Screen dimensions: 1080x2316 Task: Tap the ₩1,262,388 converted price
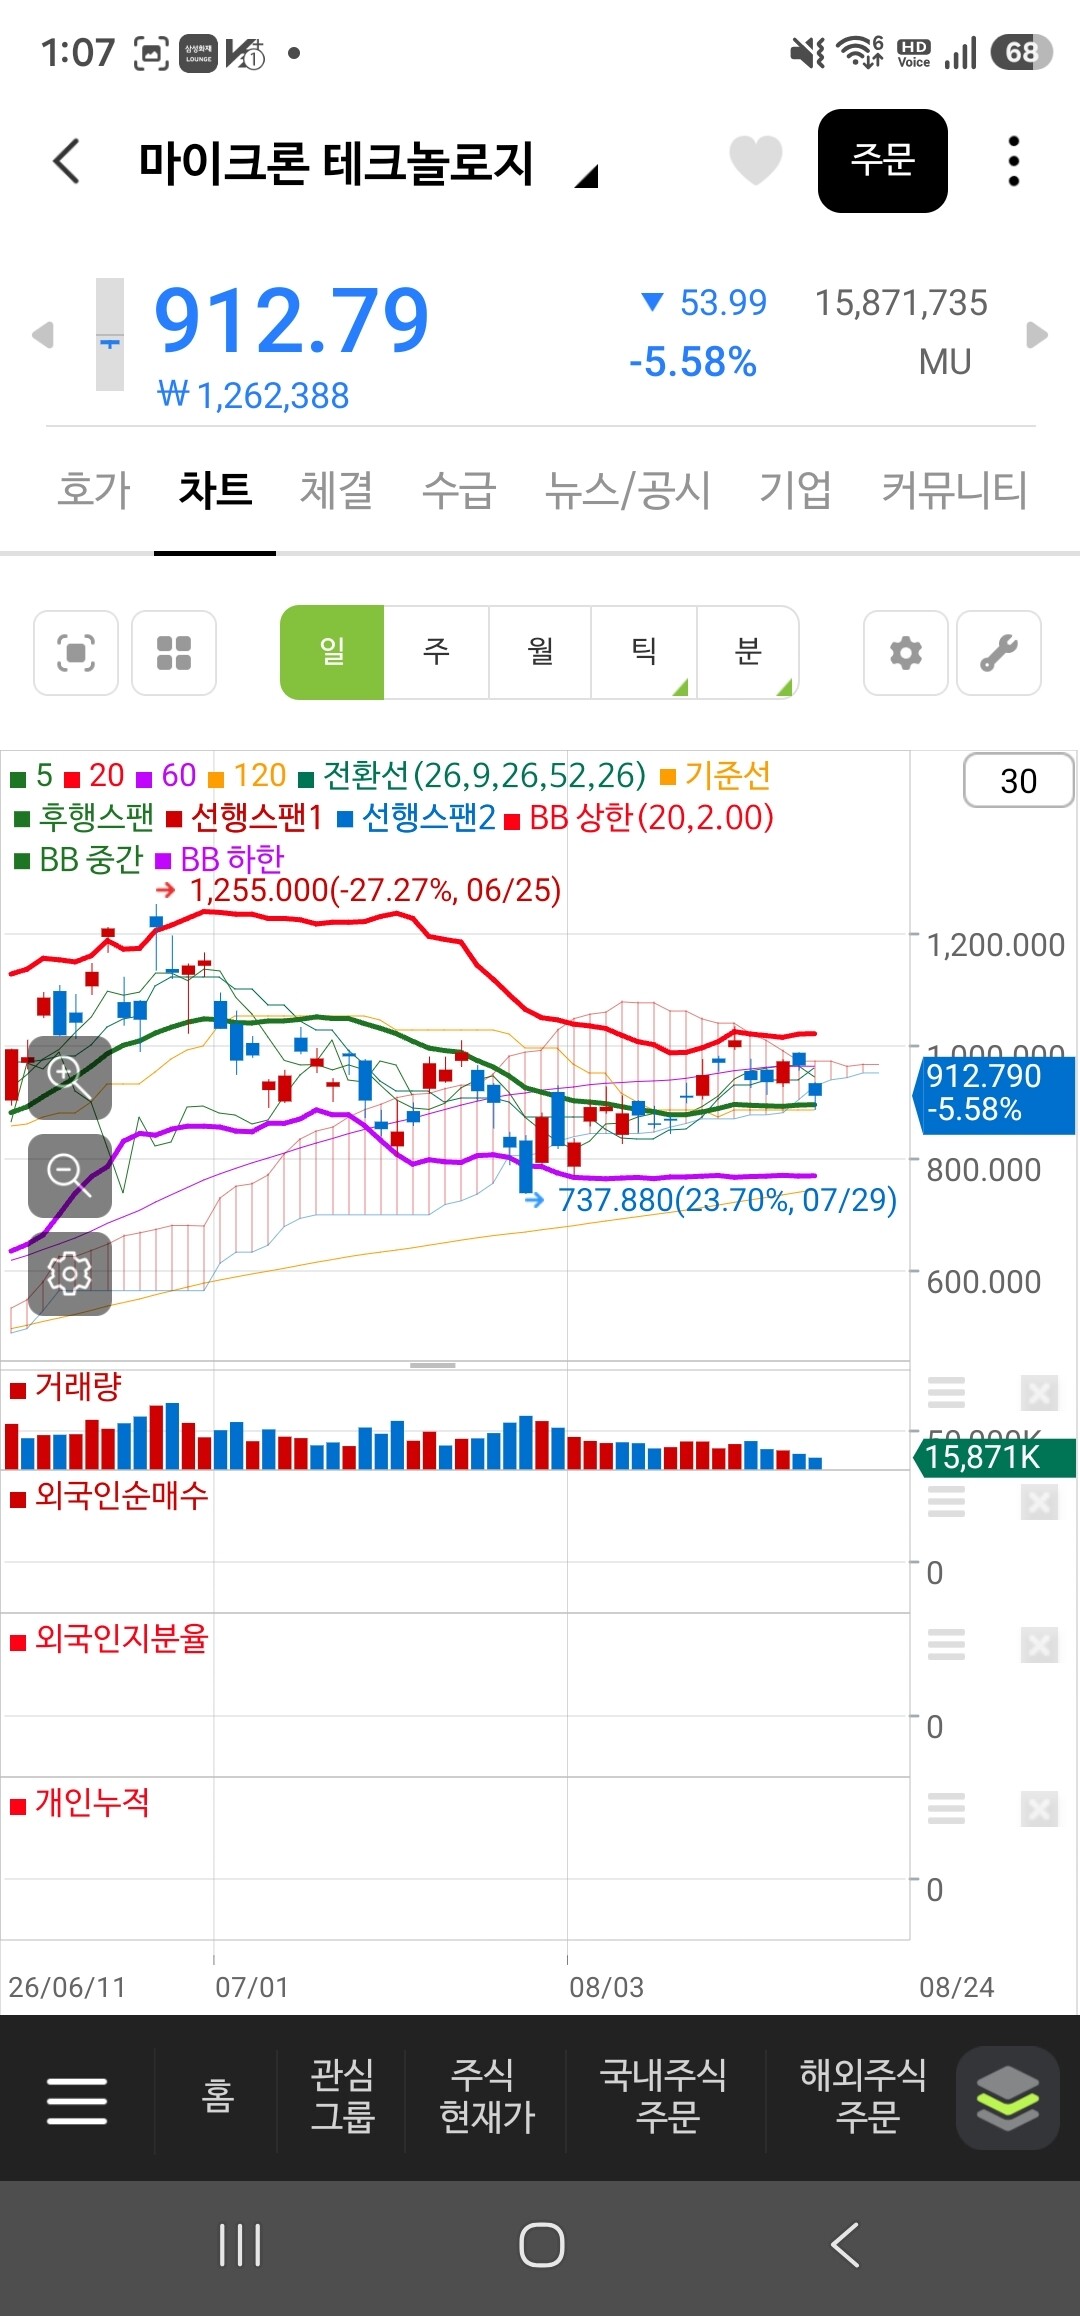click(x=253, y=396)
